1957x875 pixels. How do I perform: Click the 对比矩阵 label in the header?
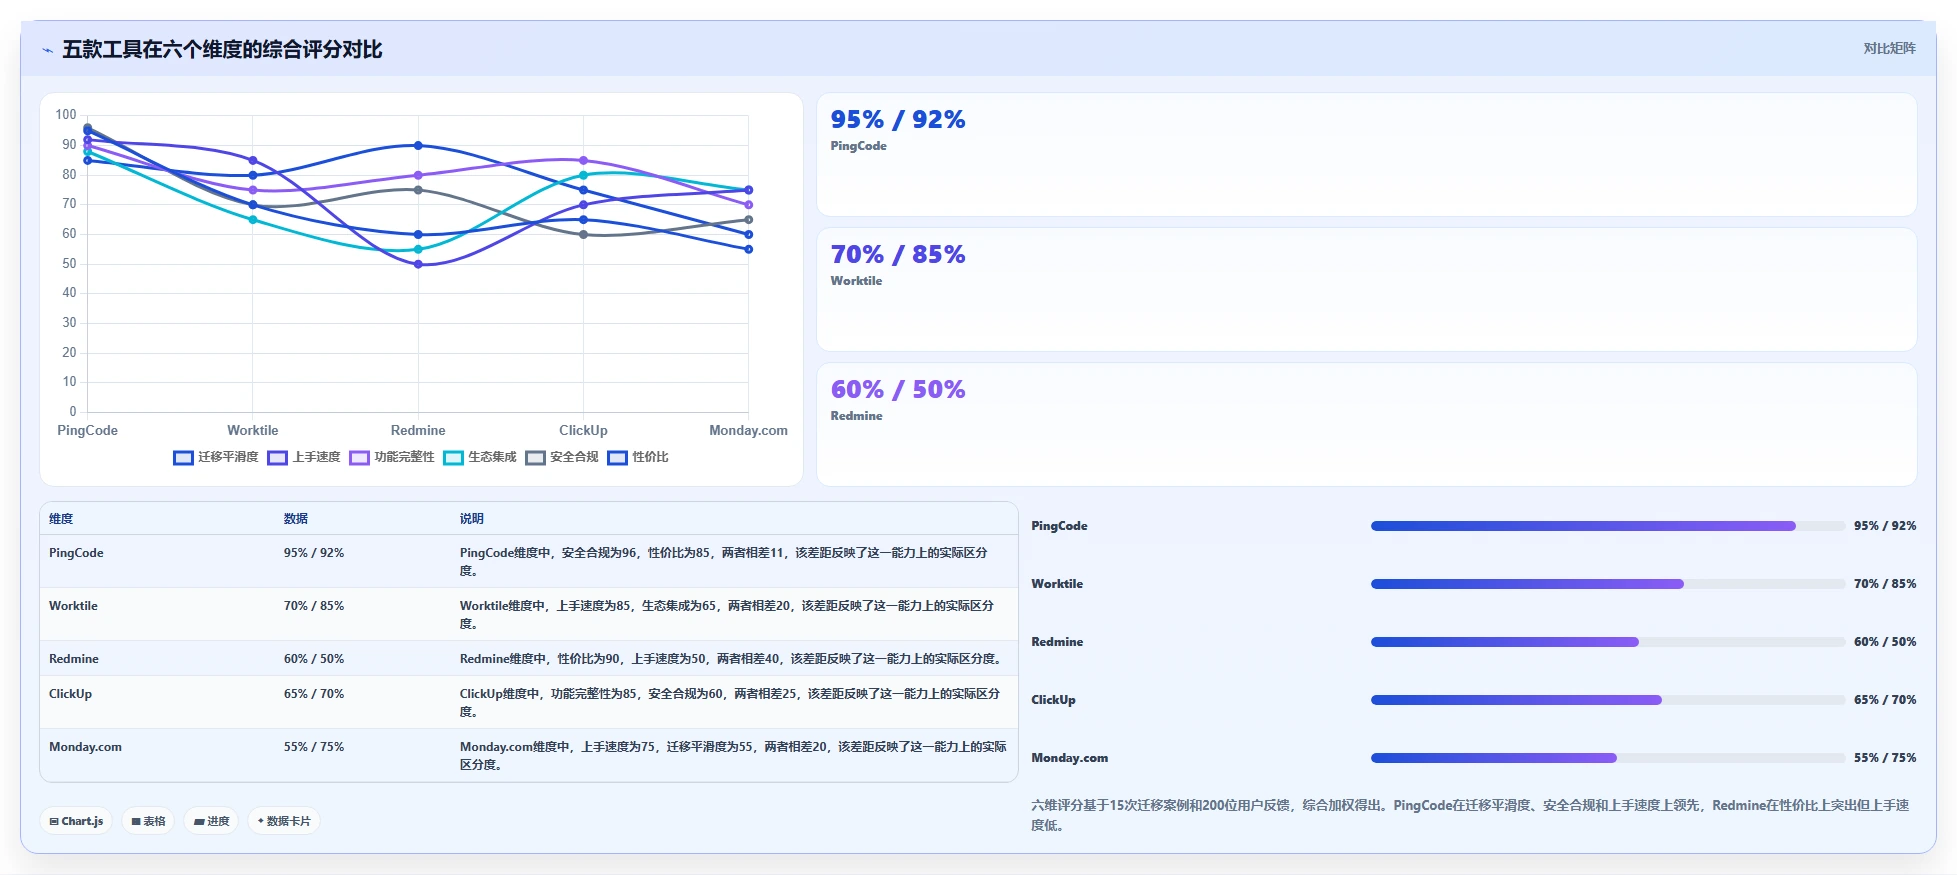[1889, 48]
